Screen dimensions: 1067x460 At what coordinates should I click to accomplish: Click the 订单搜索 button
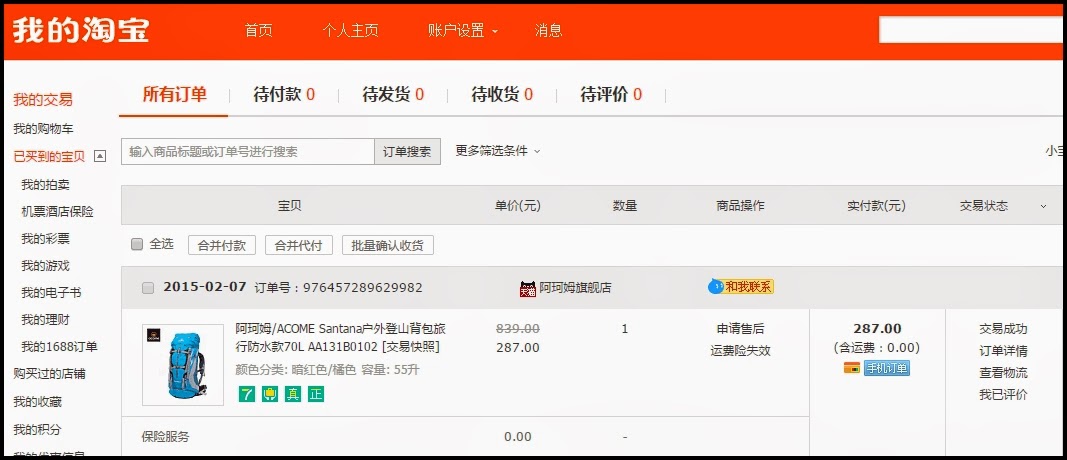point(407,152)
